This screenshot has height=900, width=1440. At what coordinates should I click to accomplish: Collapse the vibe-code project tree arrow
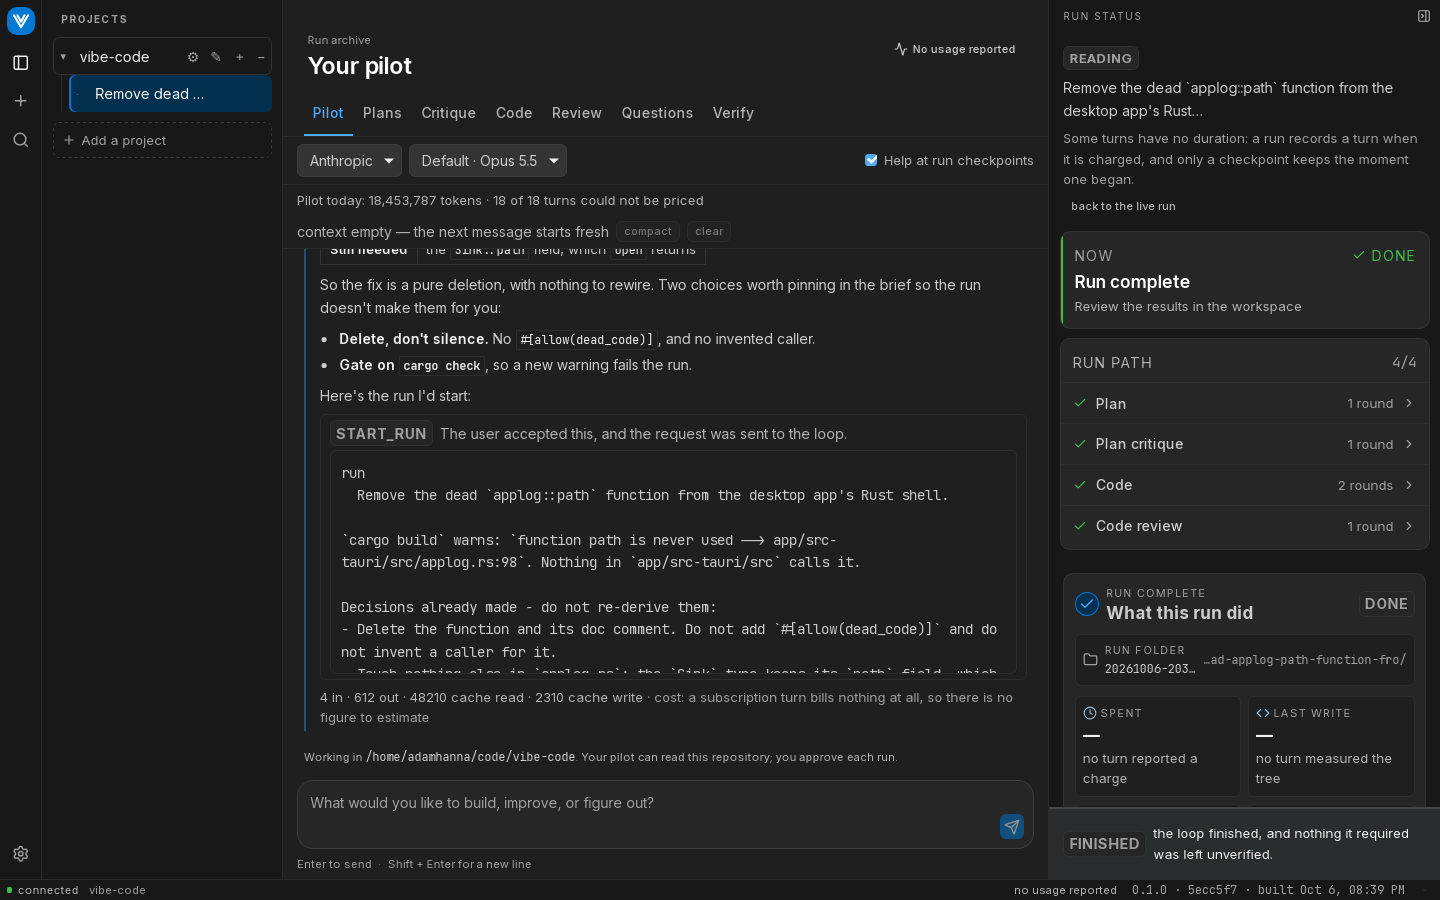[x=63, y=57]
